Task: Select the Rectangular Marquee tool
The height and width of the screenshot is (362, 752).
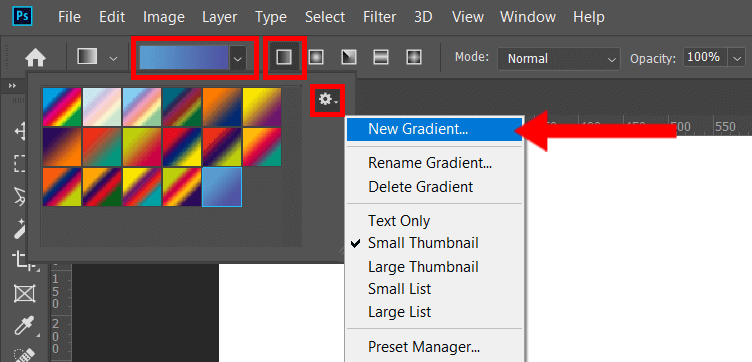Action: pyautogui.click(x=19, y=163)
